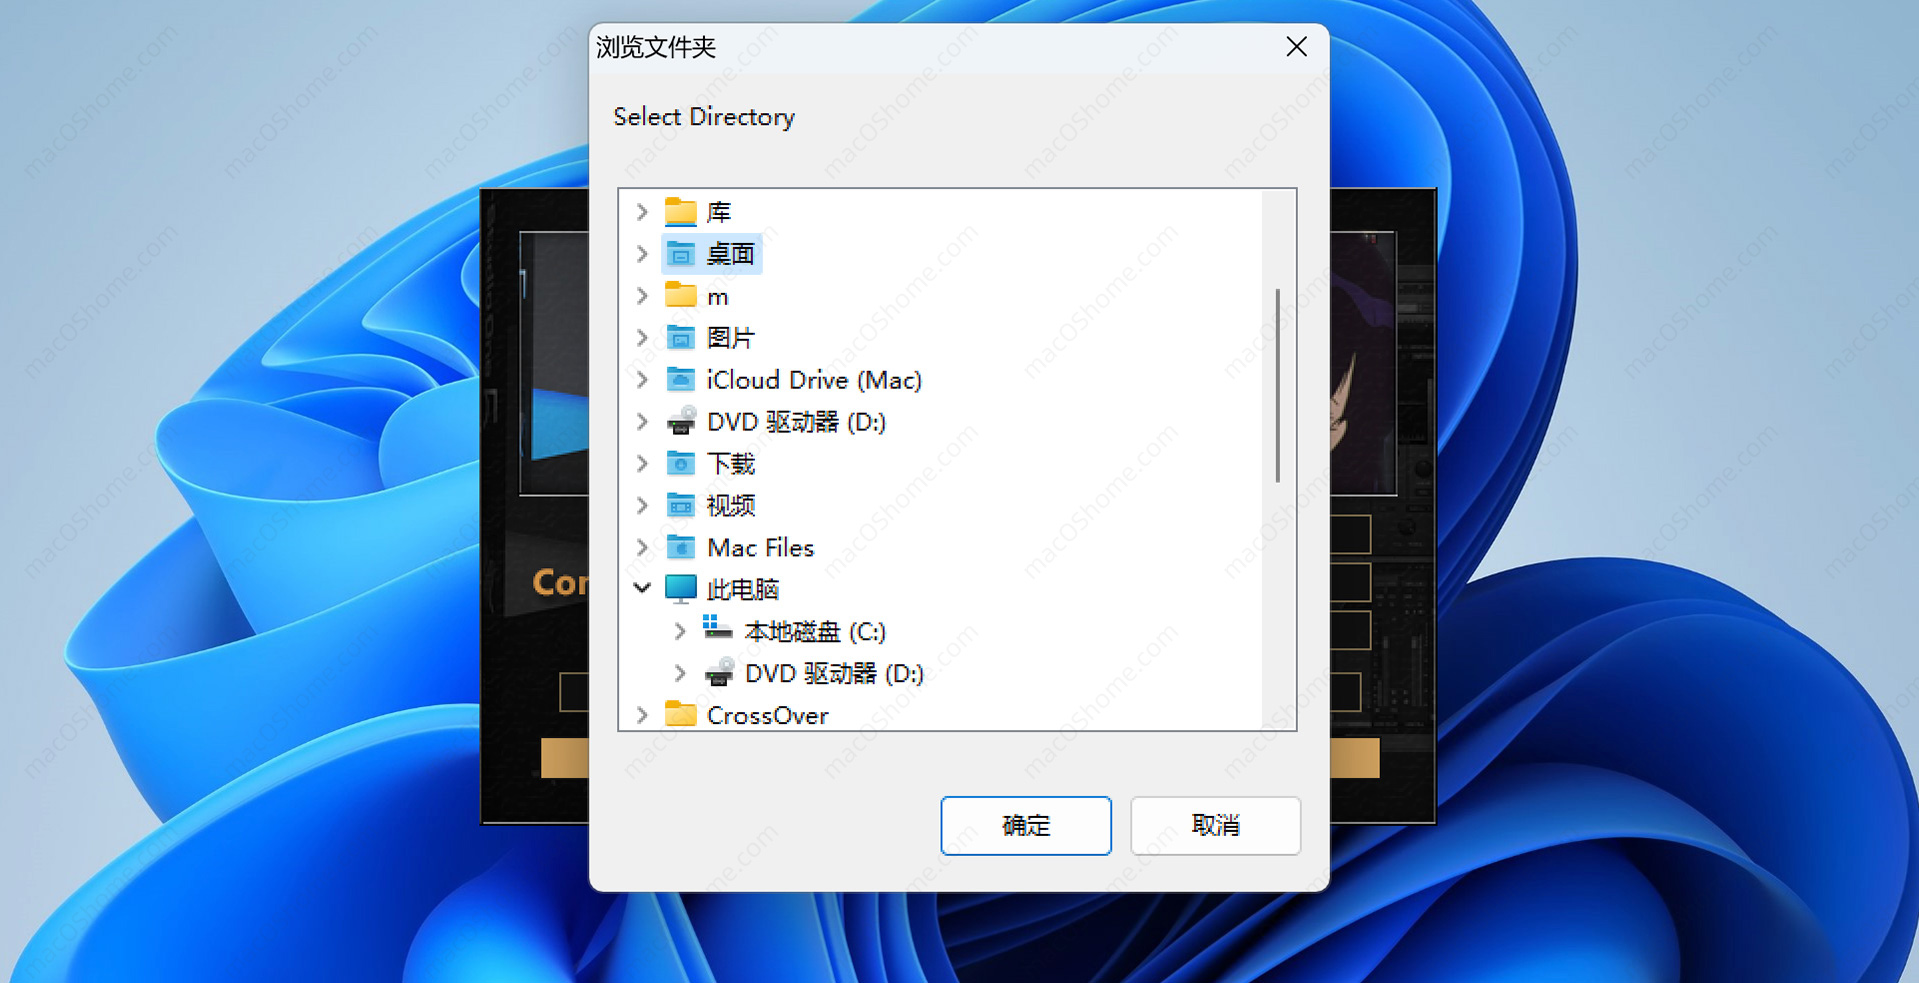The image size is (1919, 983).
Task: Select the 图片 label in the tree
Action: (x=731, y=338)
